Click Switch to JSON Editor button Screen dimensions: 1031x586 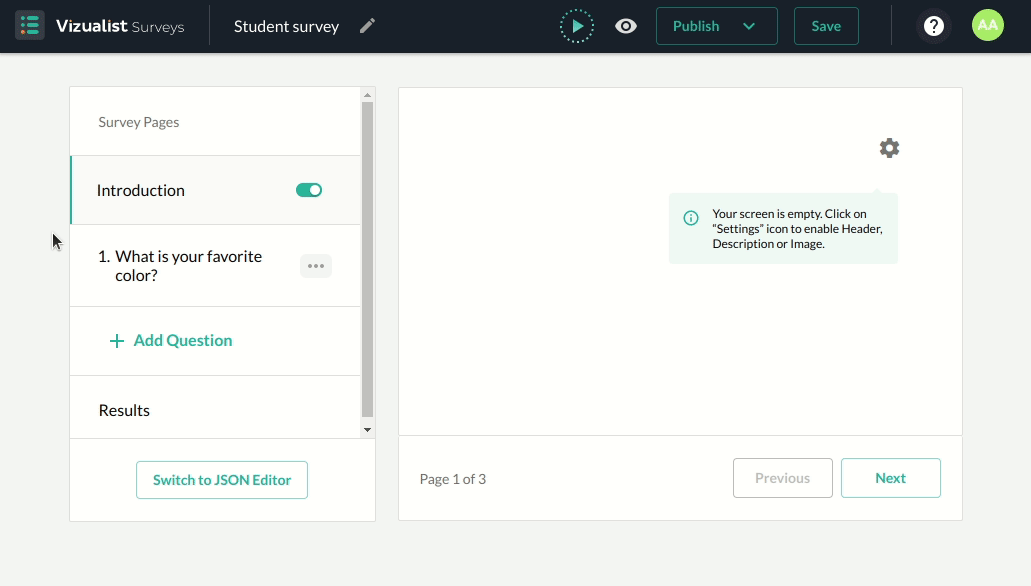pyautogui.click(x=222, y=480)
